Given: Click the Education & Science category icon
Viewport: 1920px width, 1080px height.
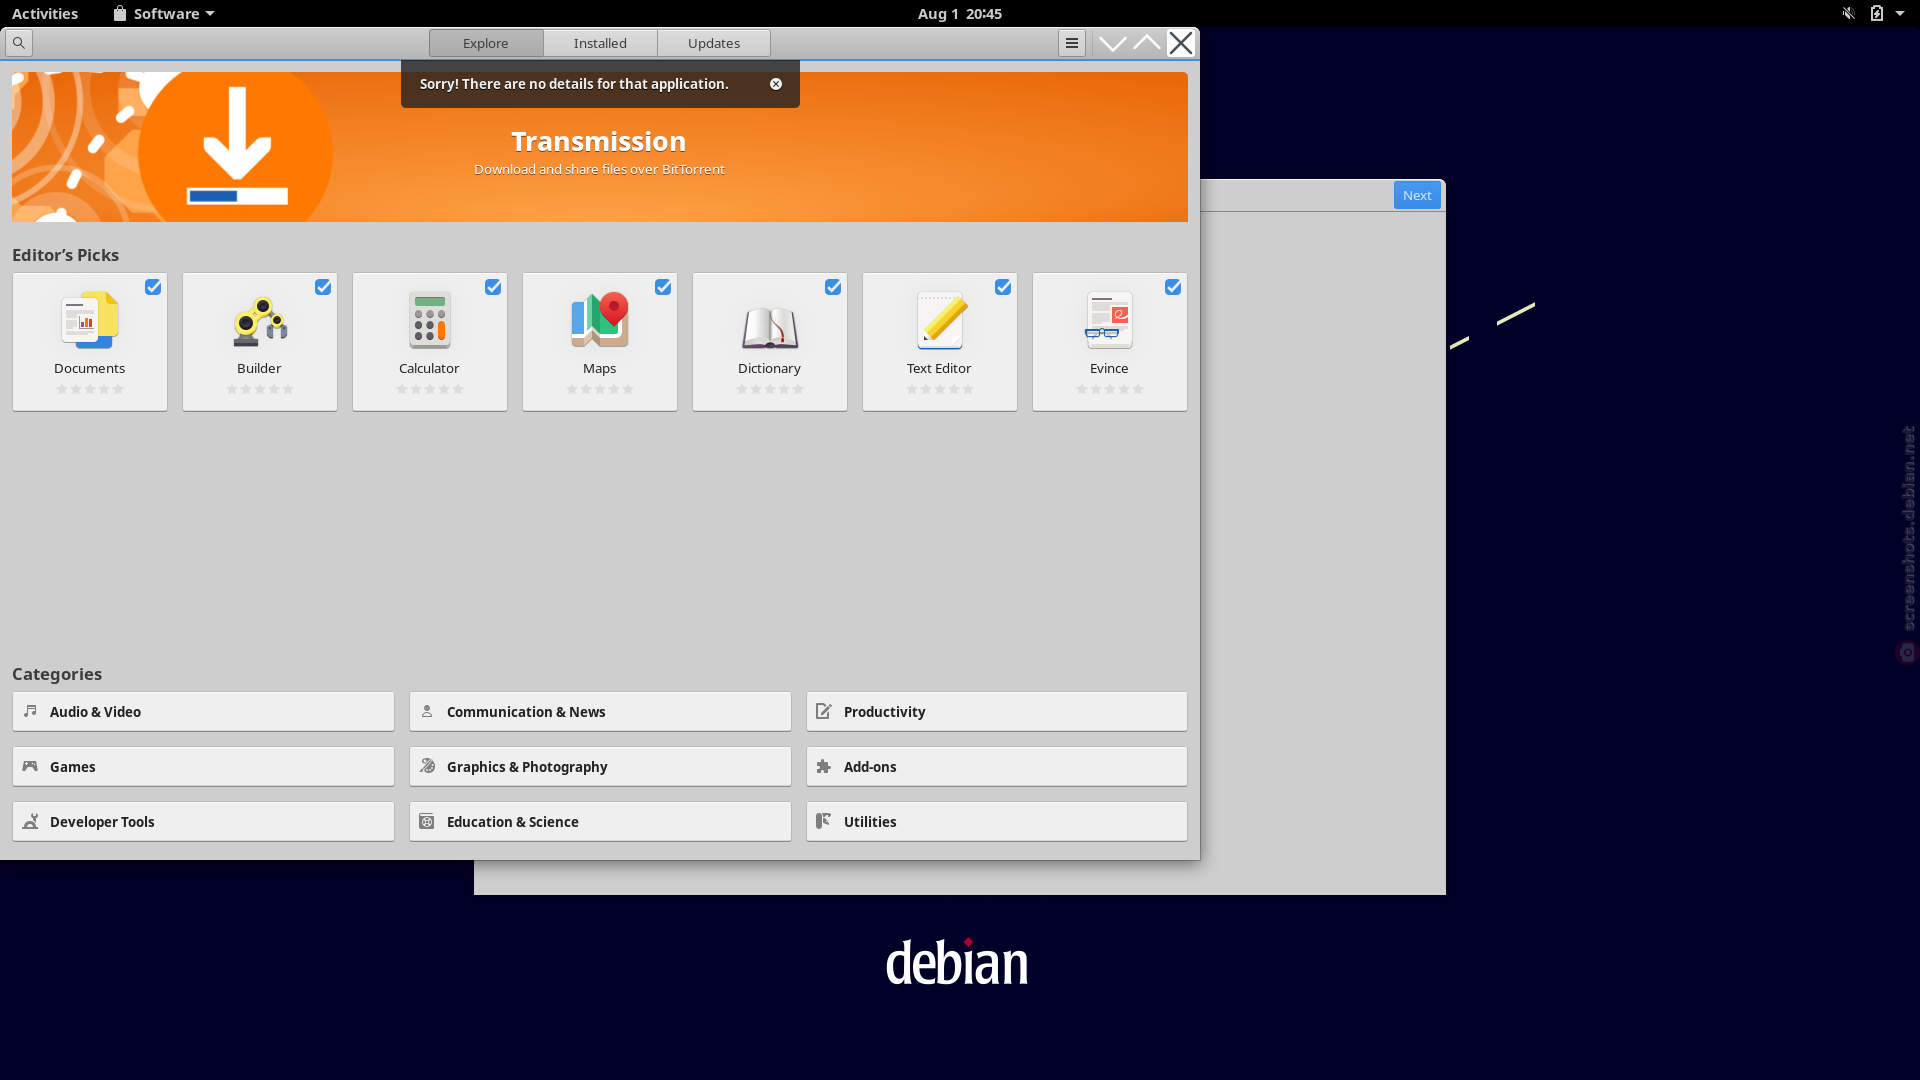Looking at the screenshot, I should (x=427, y=821).
